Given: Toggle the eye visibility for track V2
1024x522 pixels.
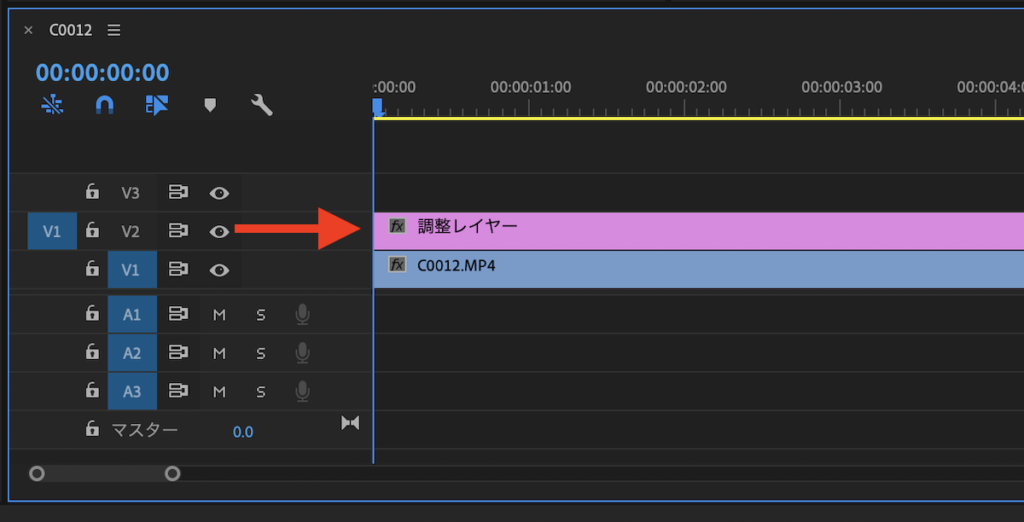Looking at the screenshot, I should click(219, 231).
